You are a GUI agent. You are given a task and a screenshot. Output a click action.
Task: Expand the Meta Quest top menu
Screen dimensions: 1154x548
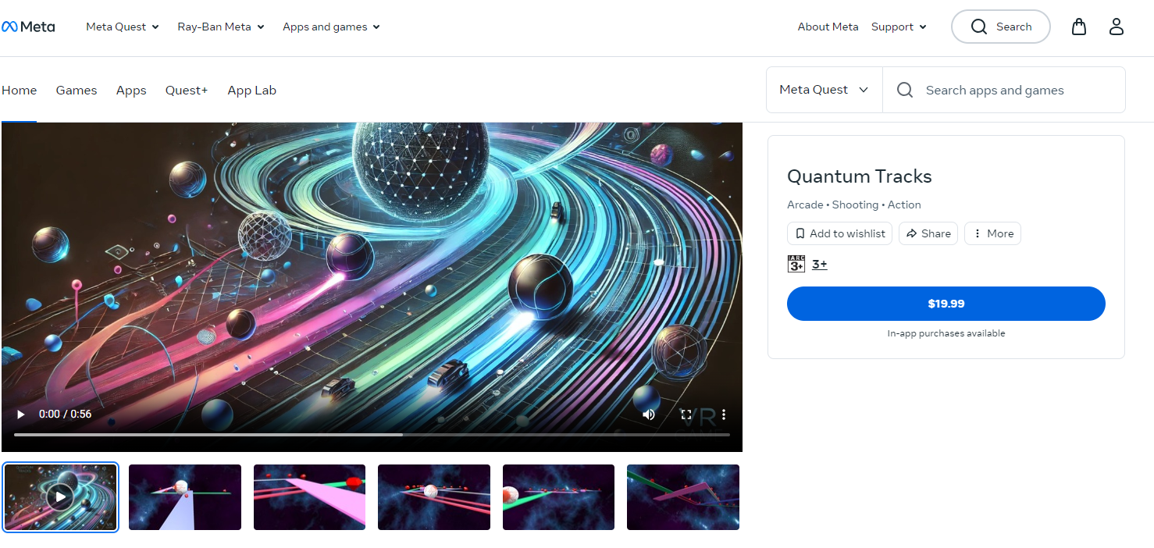[122, 27]
